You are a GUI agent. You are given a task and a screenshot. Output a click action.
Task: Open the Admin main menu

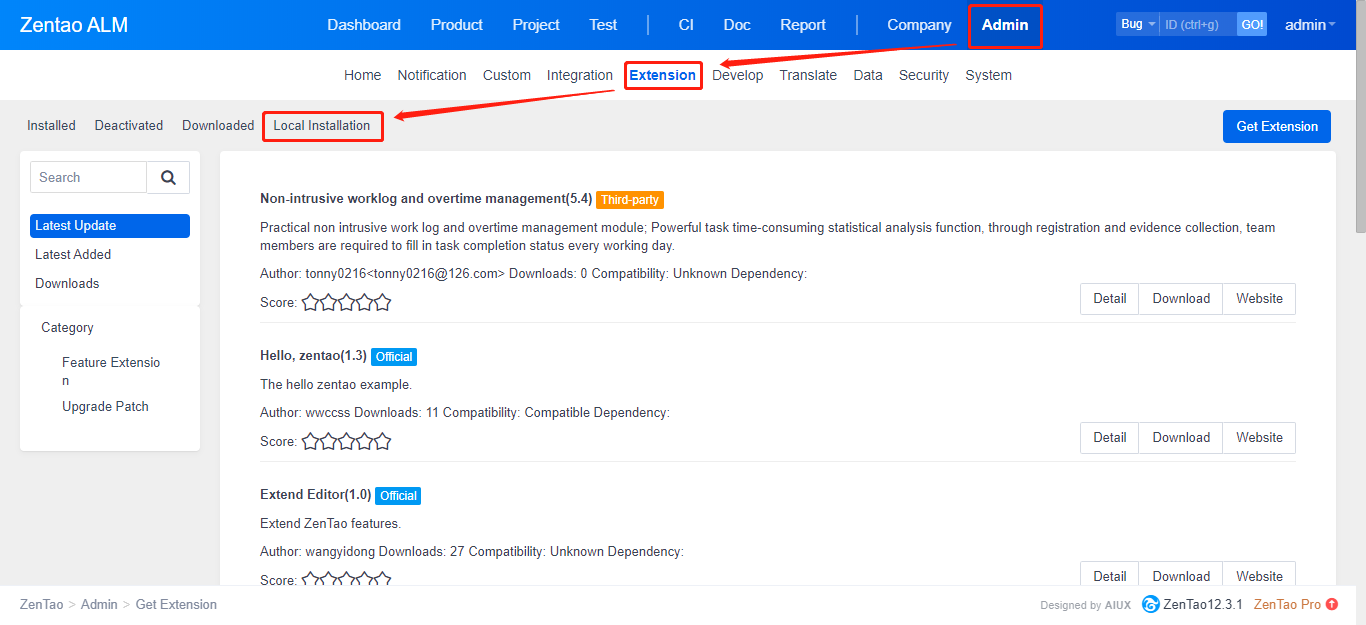coord(1005,25)
